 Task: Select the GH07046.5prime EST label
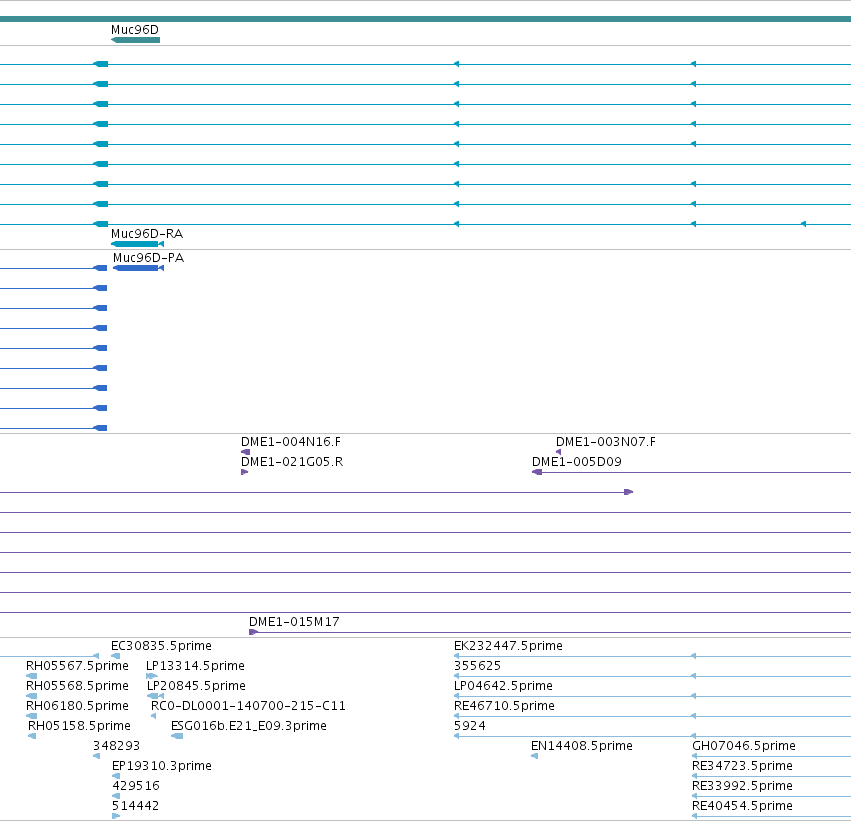(744, 746)
